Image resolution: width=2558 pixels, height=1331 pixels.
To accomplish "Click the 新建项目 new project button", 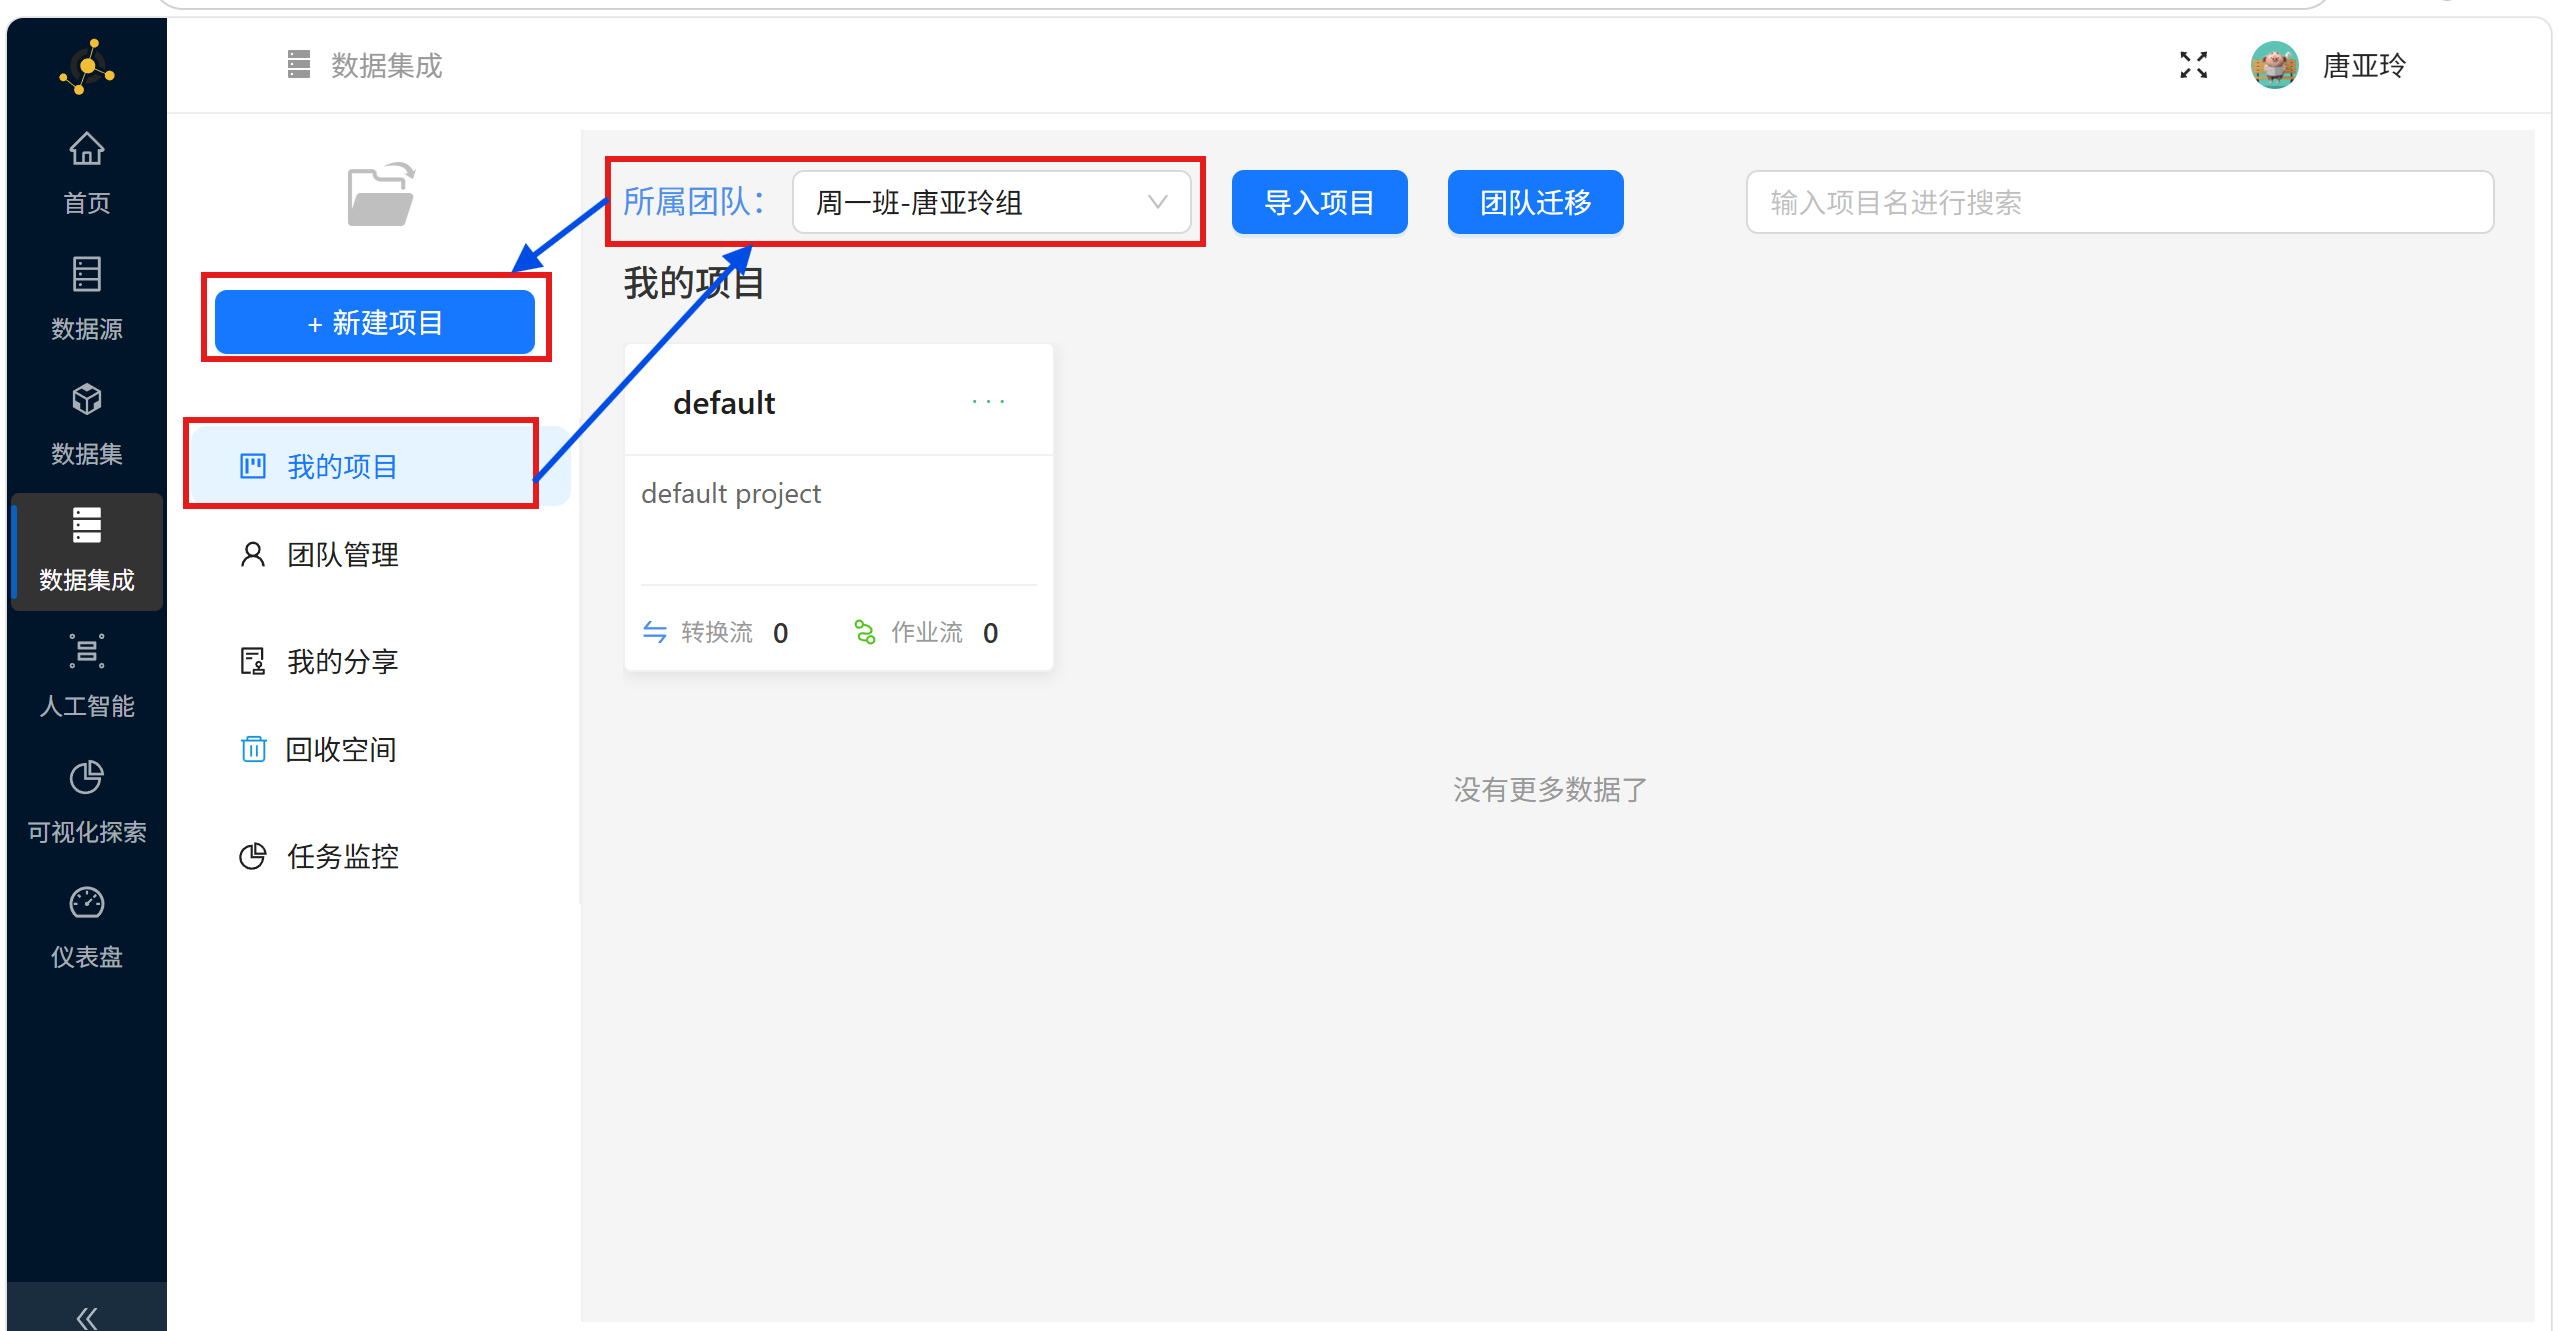I will (x=375, y=322).
